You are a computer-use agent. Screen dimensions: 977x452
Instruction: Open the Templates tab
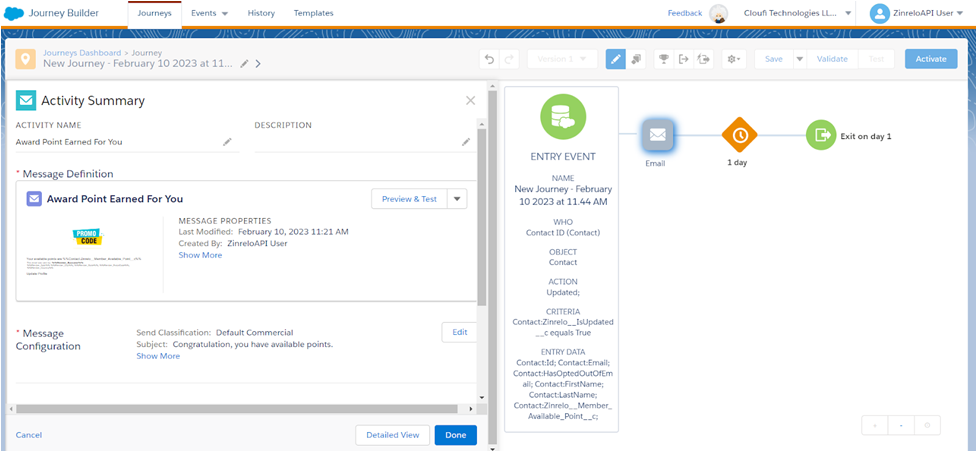pyautogui.click(x=313, y=13)
